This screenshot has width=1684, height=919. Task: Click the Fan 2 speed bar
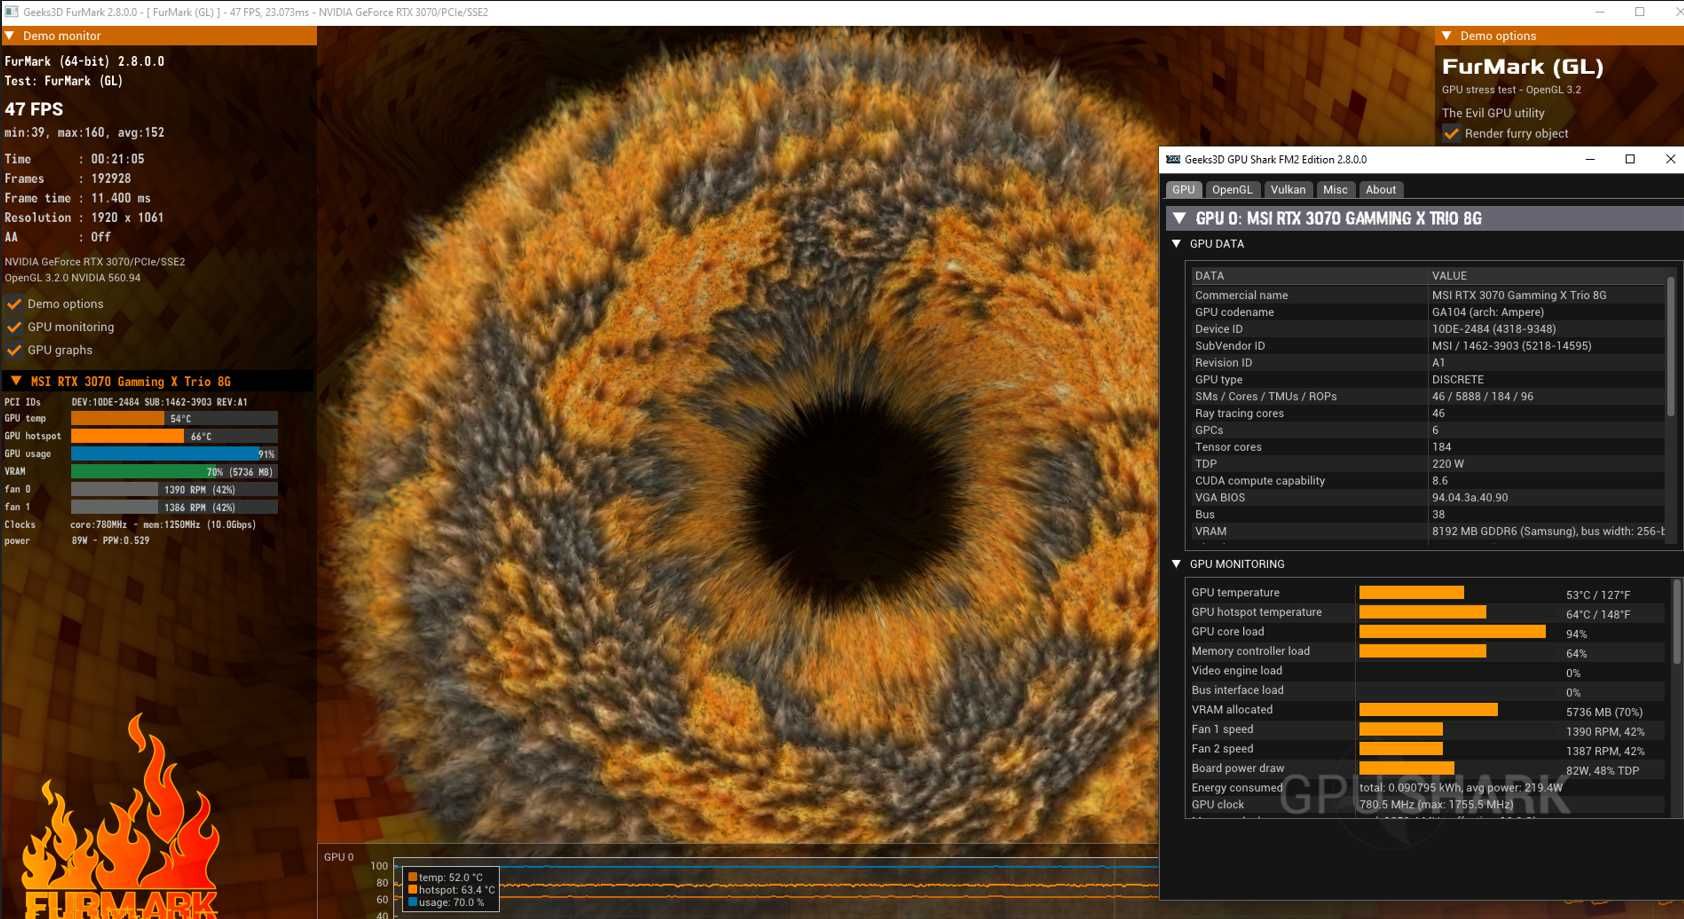tap(1401, 749)
